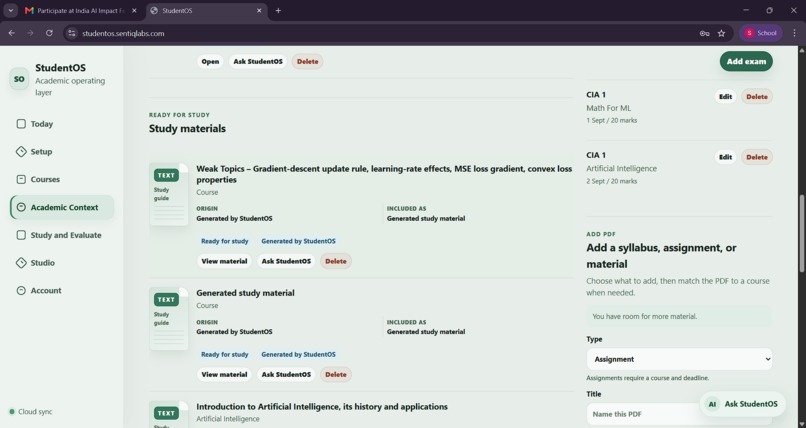
Task: Open Setup in sidebar
Action: coord(62,152)
